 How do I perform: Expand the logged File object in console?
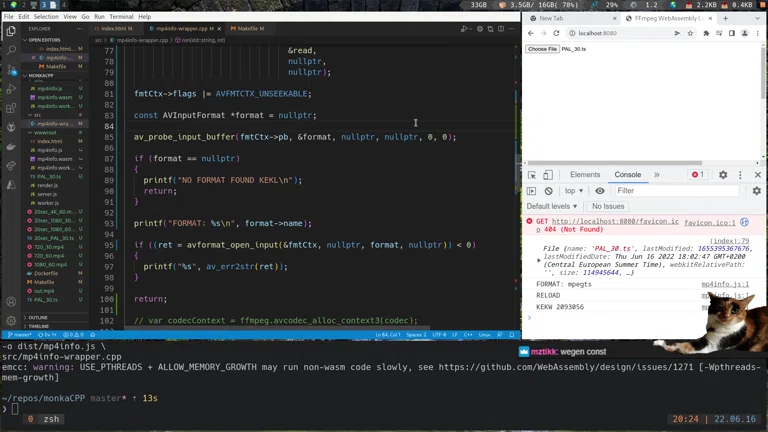[x=539, y=261]
